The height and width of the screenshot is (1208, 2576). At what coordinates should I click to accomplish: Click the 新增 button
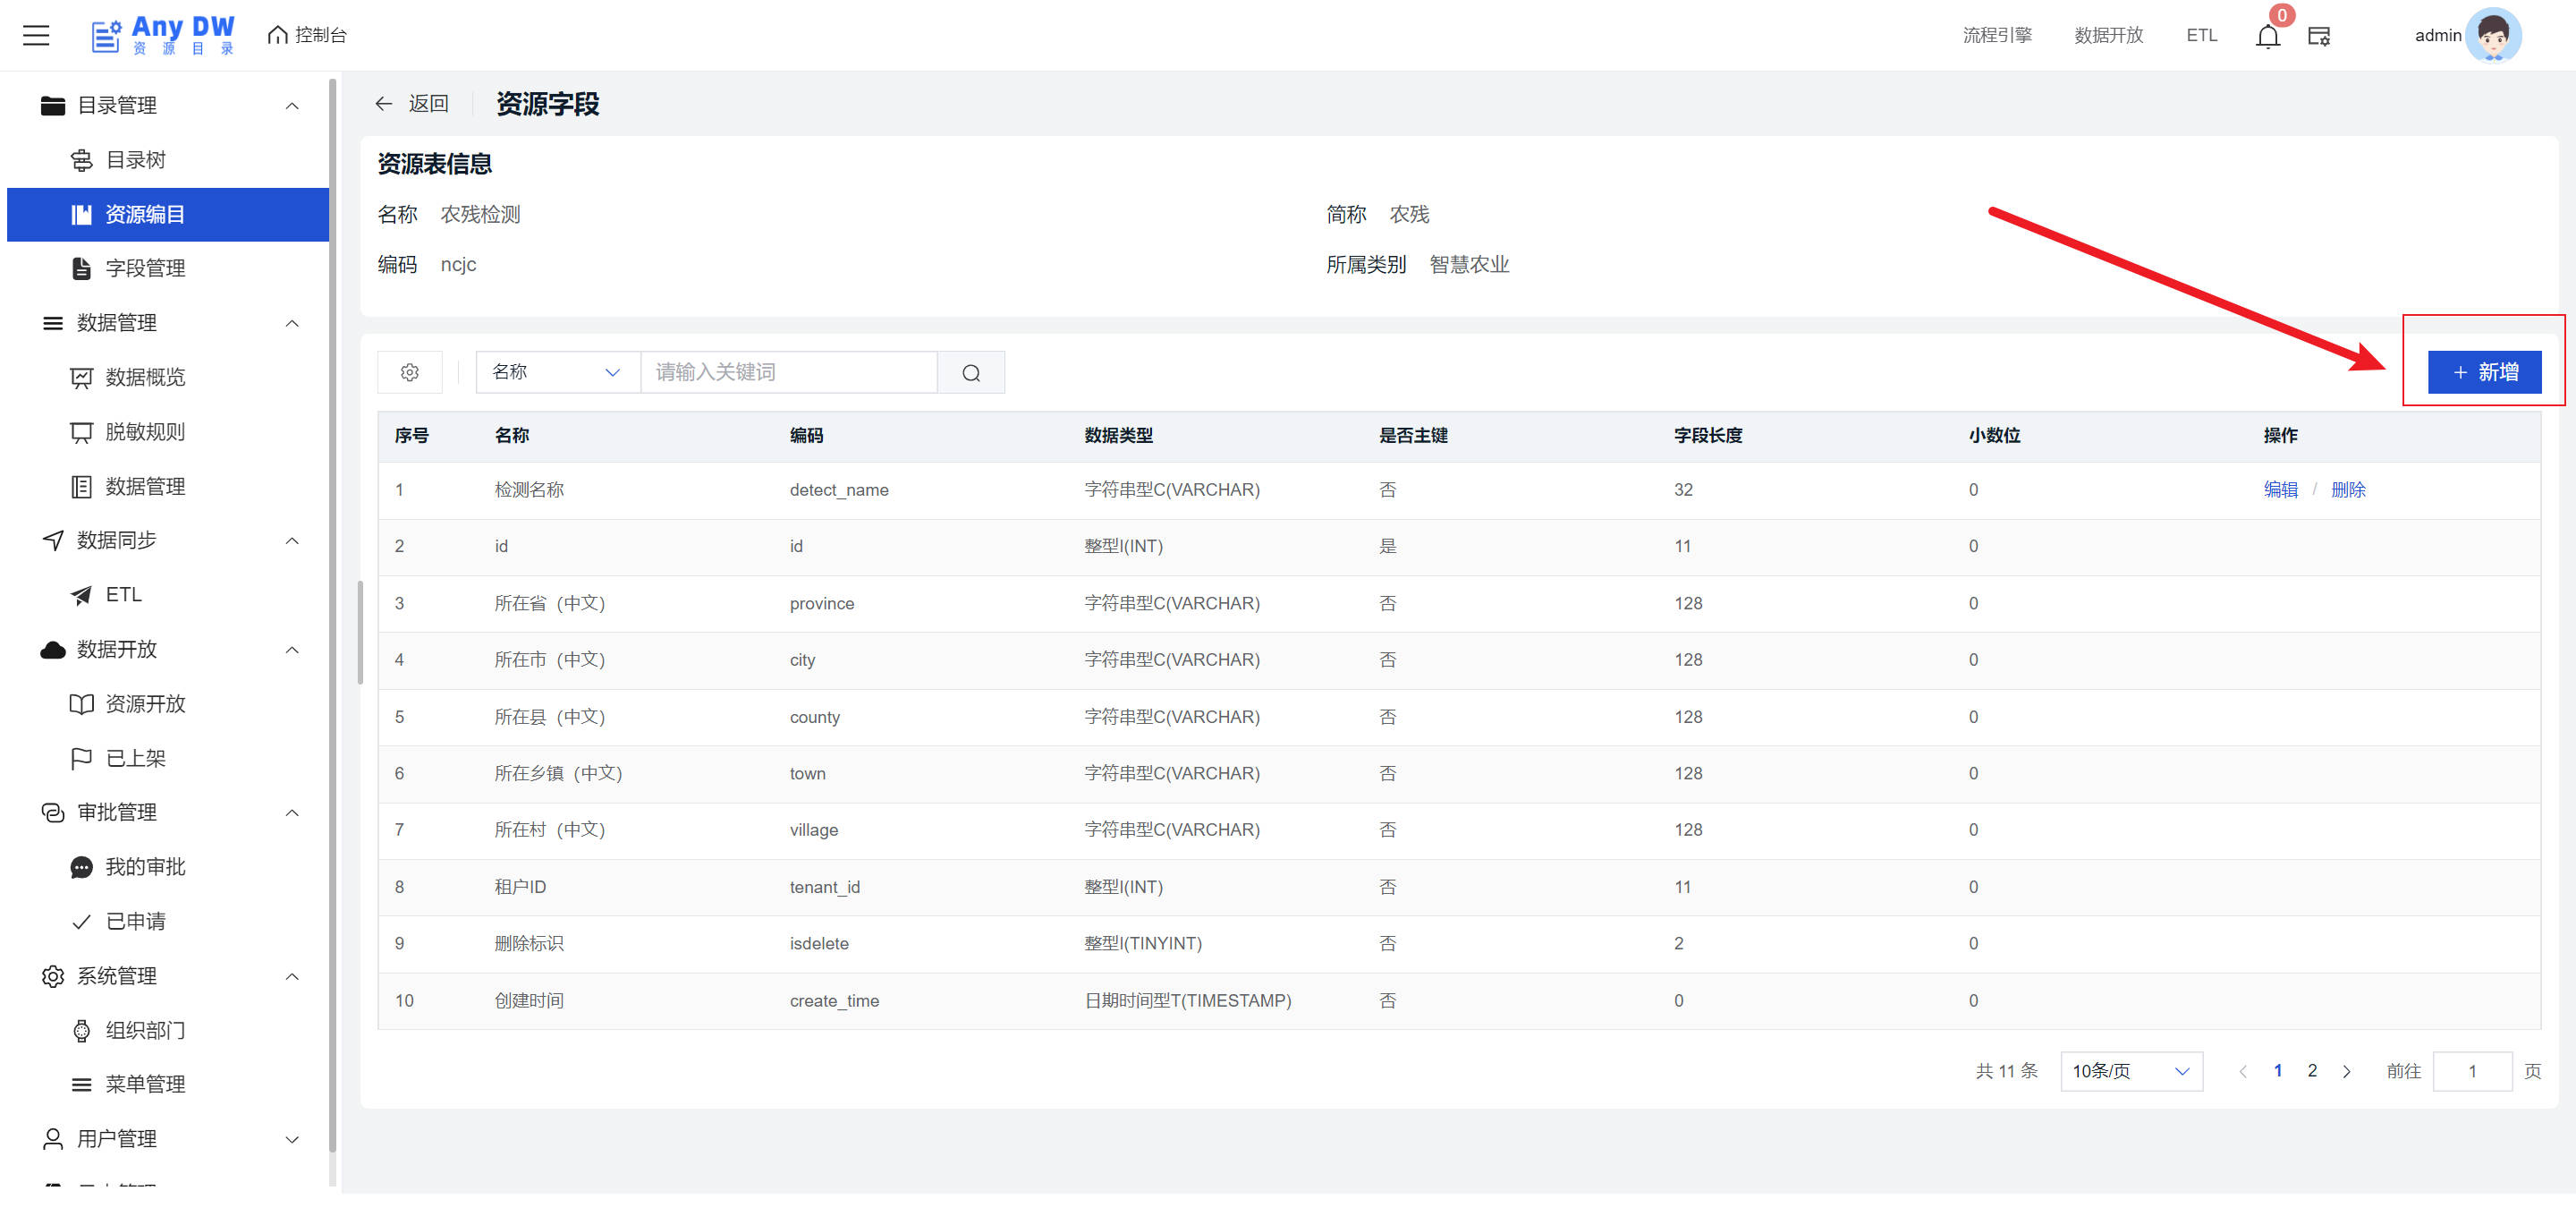[x=2484, y=372]
